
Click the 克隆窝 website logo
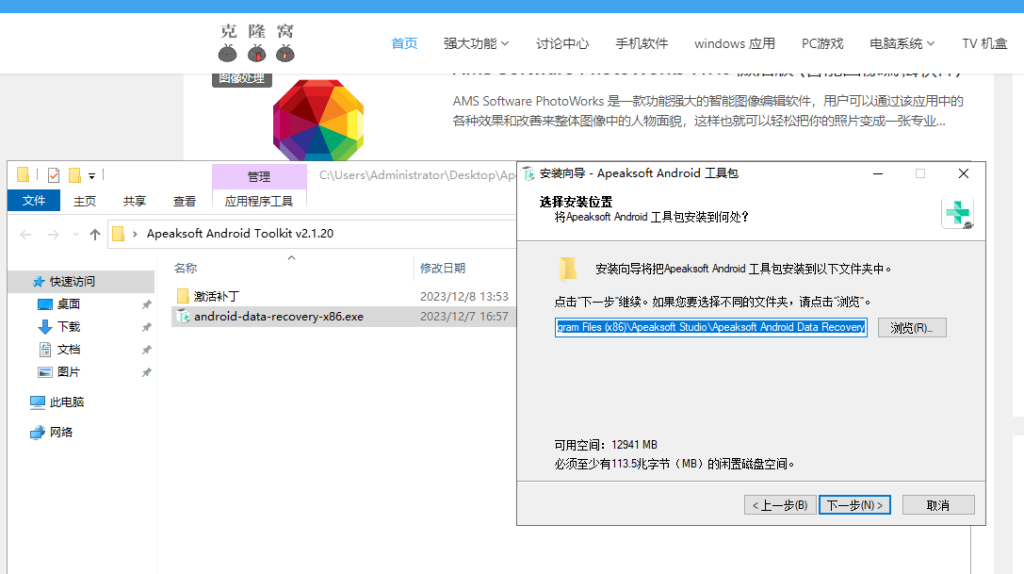[257, 43]
